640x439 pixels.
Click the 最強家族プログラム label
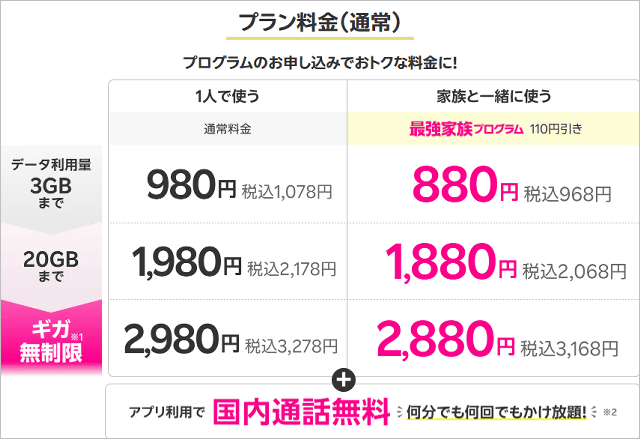(466, 129)
